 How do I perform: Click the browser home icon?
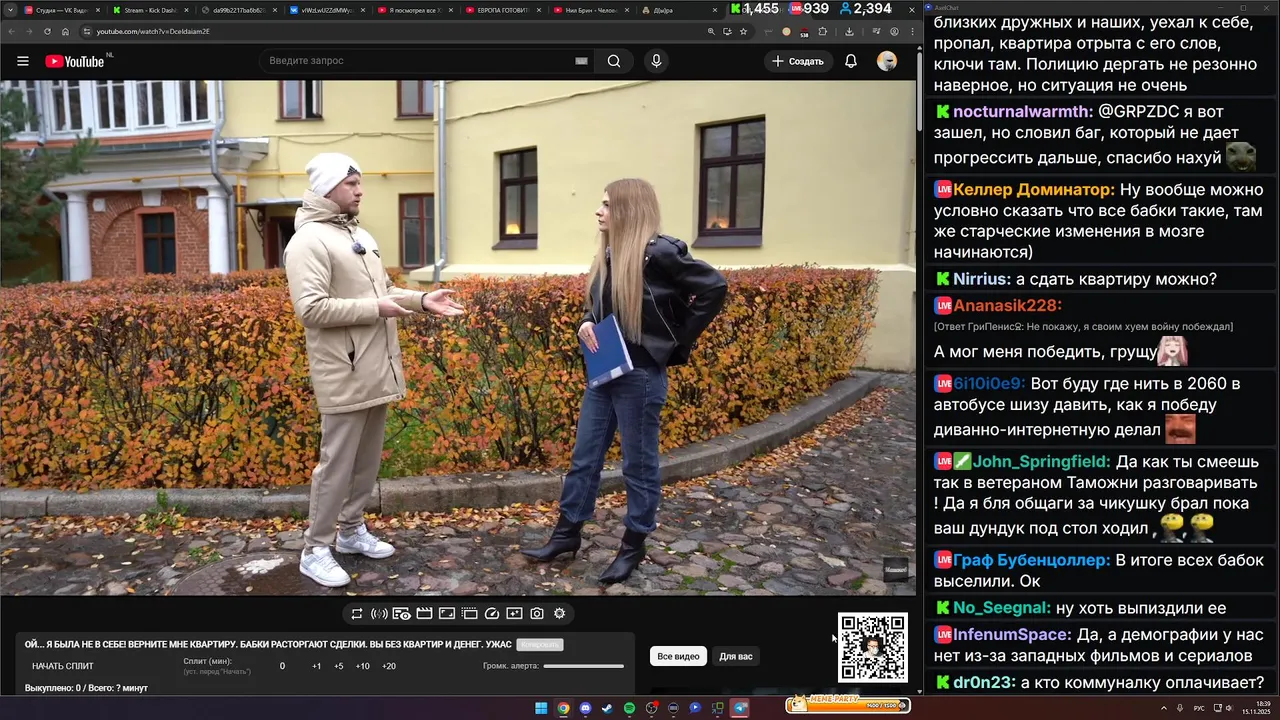coord(65,31)
